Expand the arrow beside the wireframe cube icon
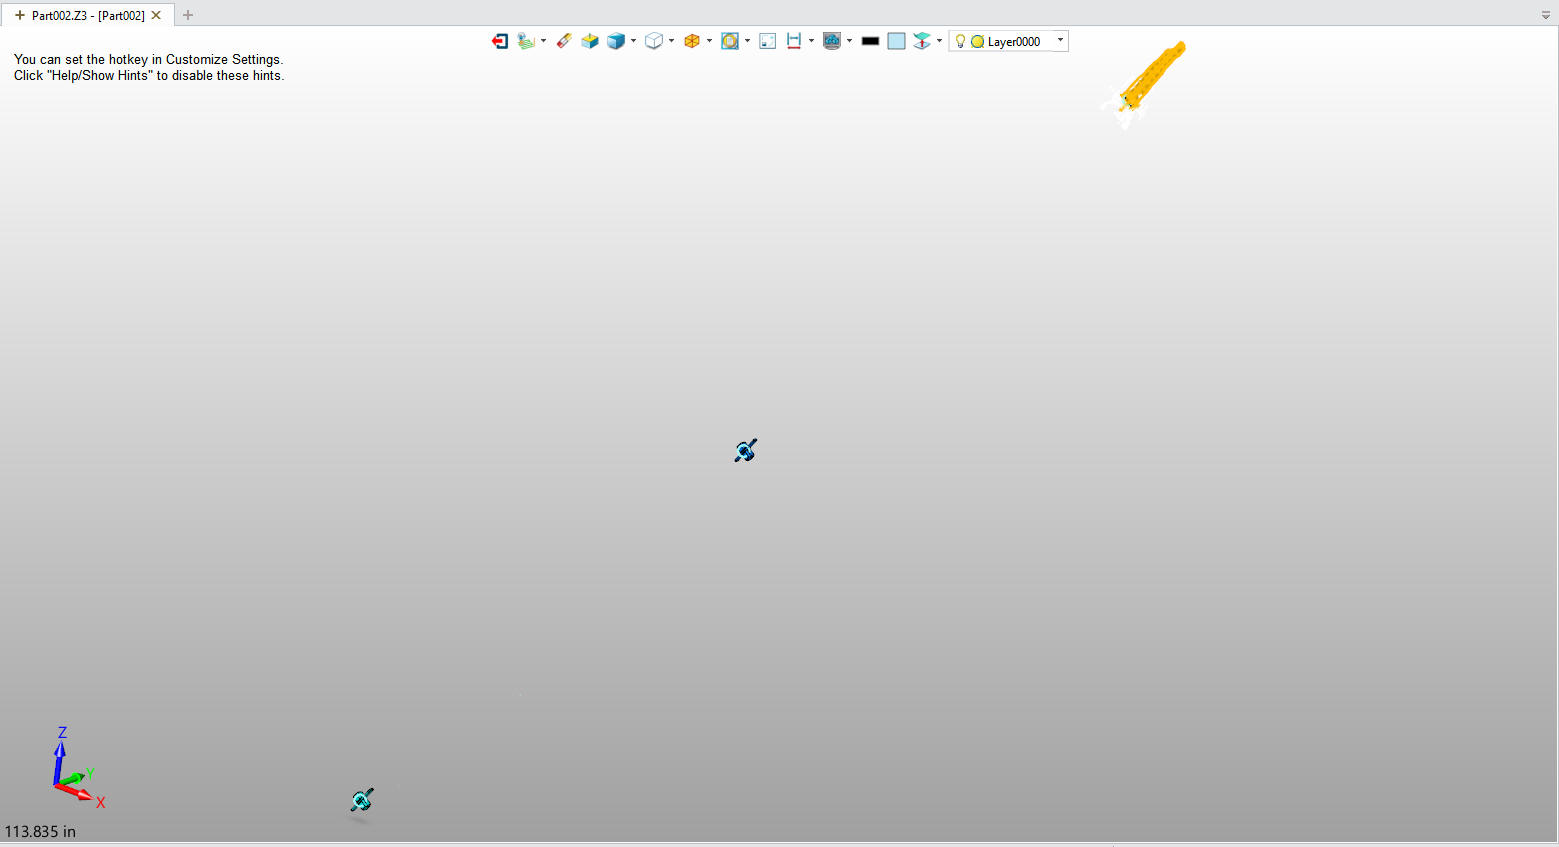The height and width of the screenshot is (847, 1559). 672,41
